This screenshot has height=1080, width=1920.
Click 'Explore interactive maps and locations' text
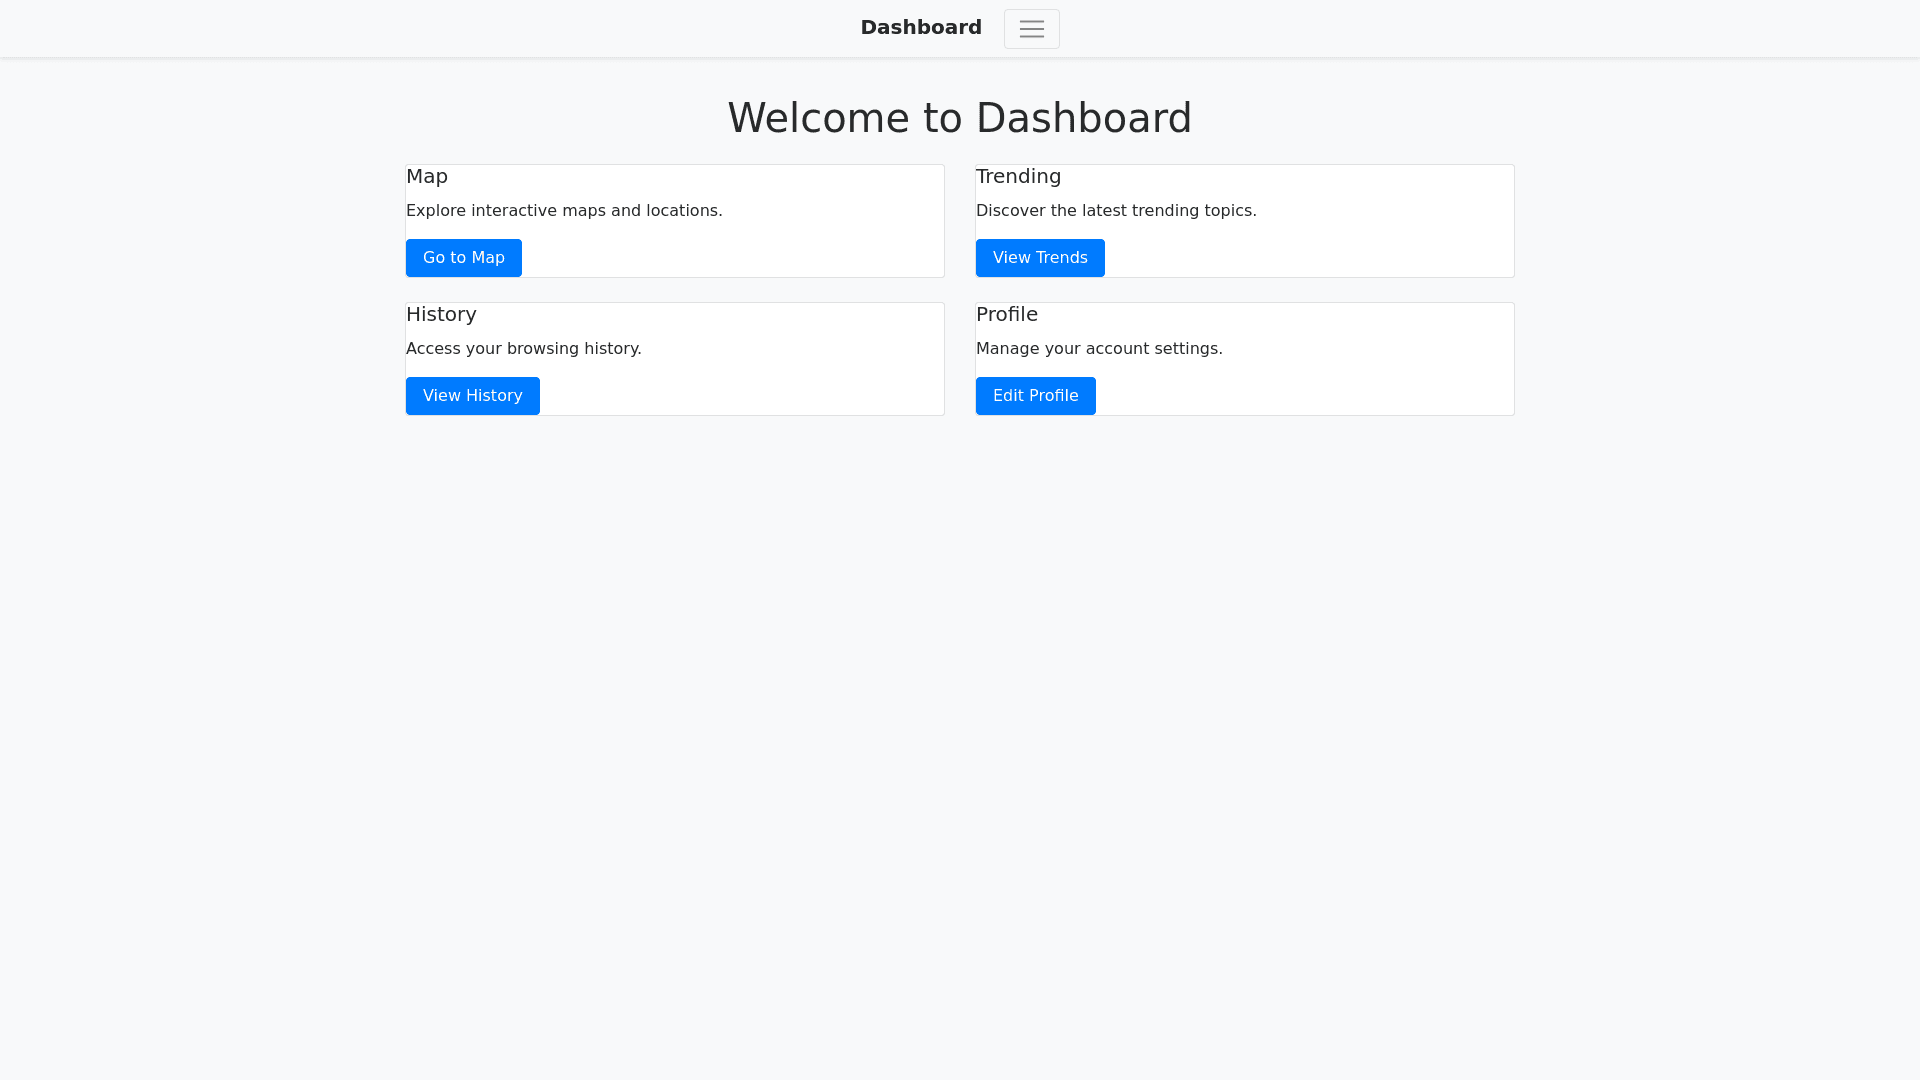pos(564,210)
